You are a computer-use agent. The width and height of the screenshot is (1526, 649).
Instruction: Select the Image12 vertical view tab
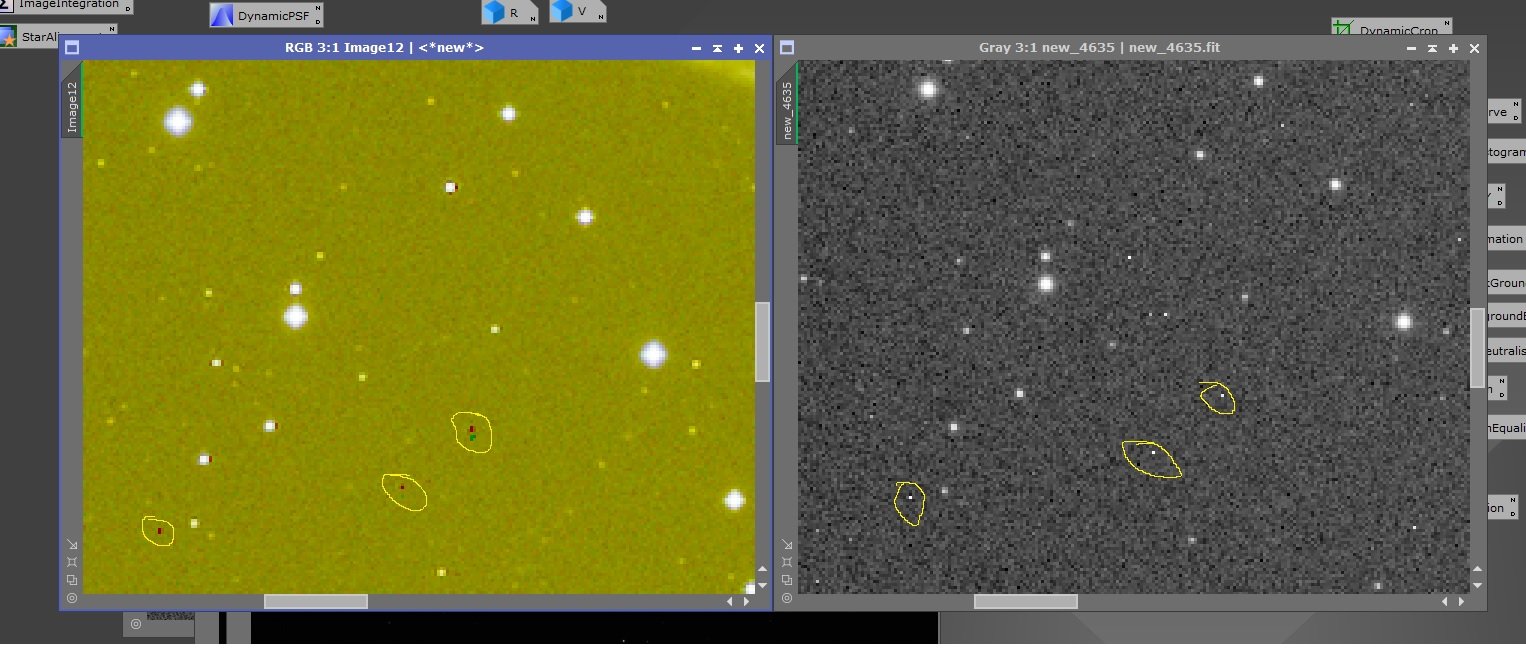(x=72, y=107)
